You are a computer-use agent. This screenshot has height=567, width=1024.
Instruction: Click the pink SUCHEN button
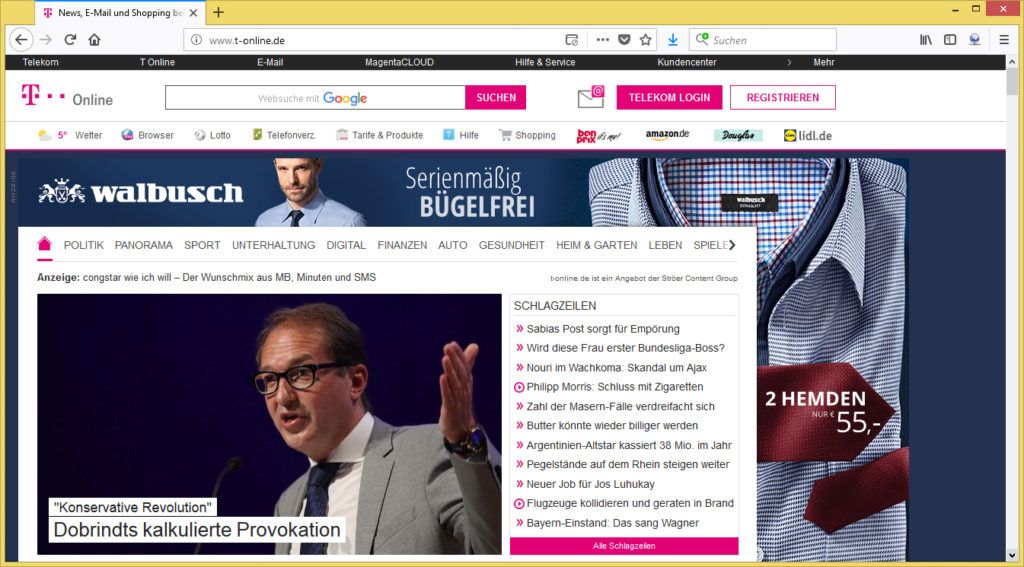tap(496, 97)
